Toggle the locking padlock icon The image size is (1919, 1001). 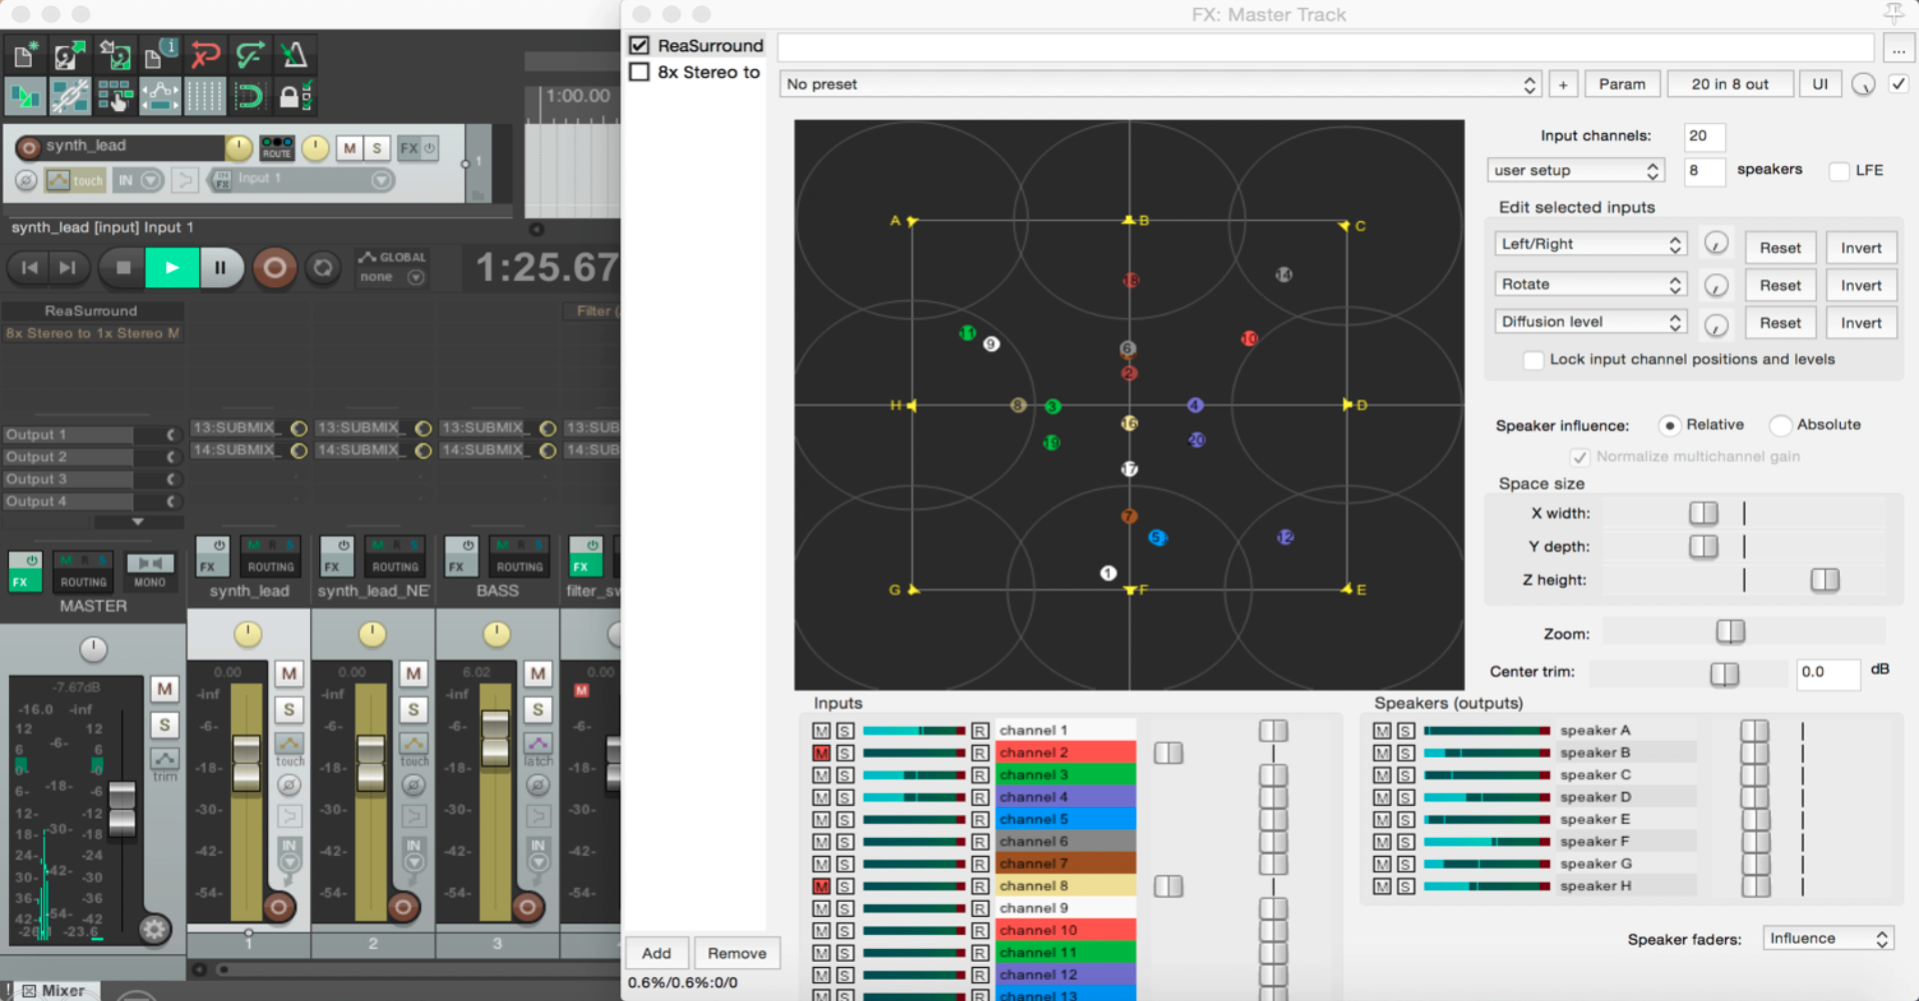click(x=295, y=96)
